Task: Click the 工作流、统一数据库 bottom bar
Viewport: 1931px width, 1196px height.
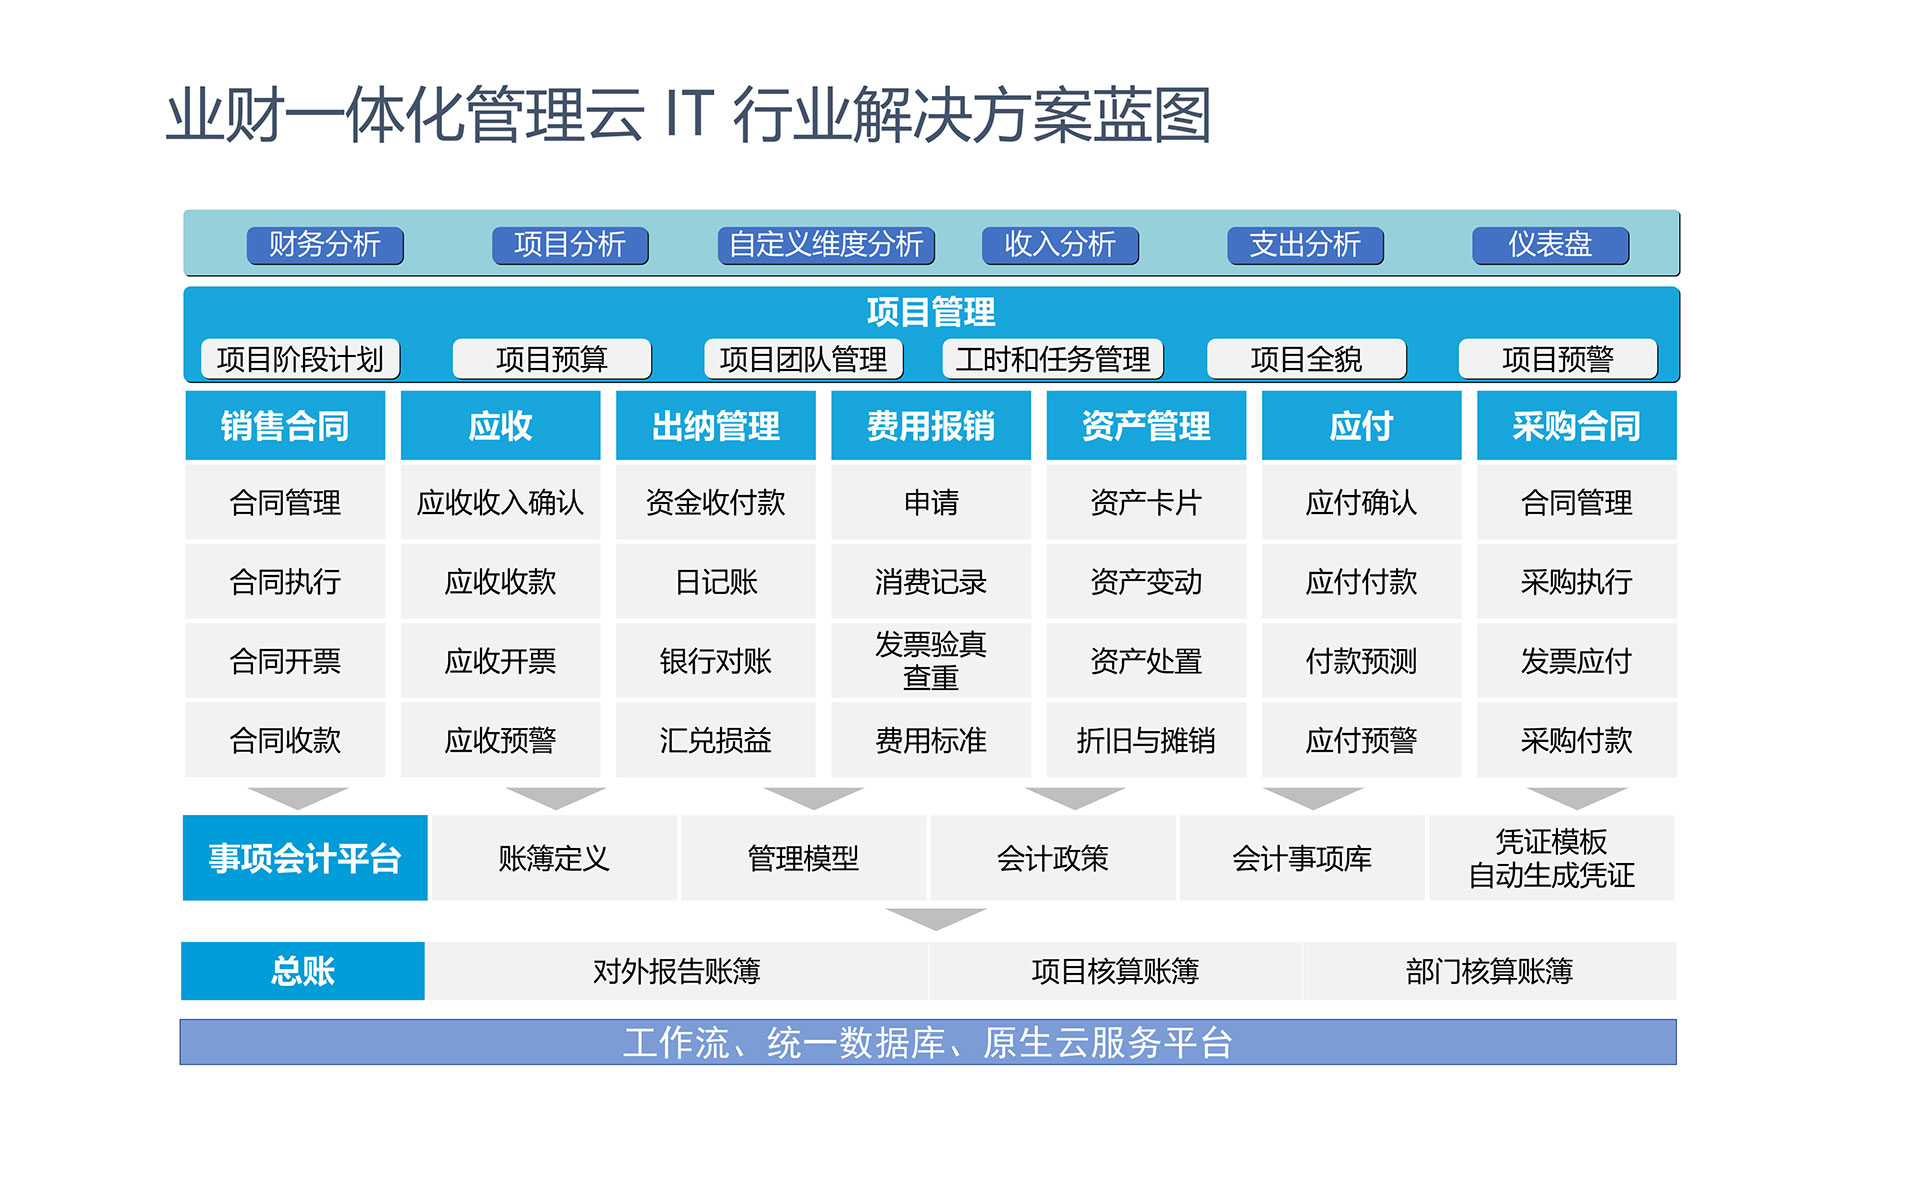Action: [927, 1043]
